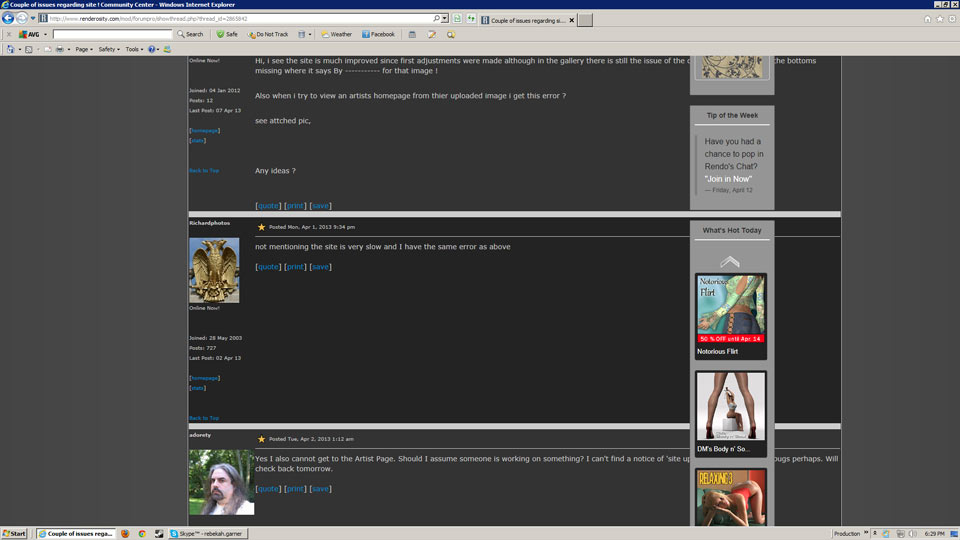Open the recent pages dropdown arrow
Viewport: 960px width, 540px height.
[33, 18]
